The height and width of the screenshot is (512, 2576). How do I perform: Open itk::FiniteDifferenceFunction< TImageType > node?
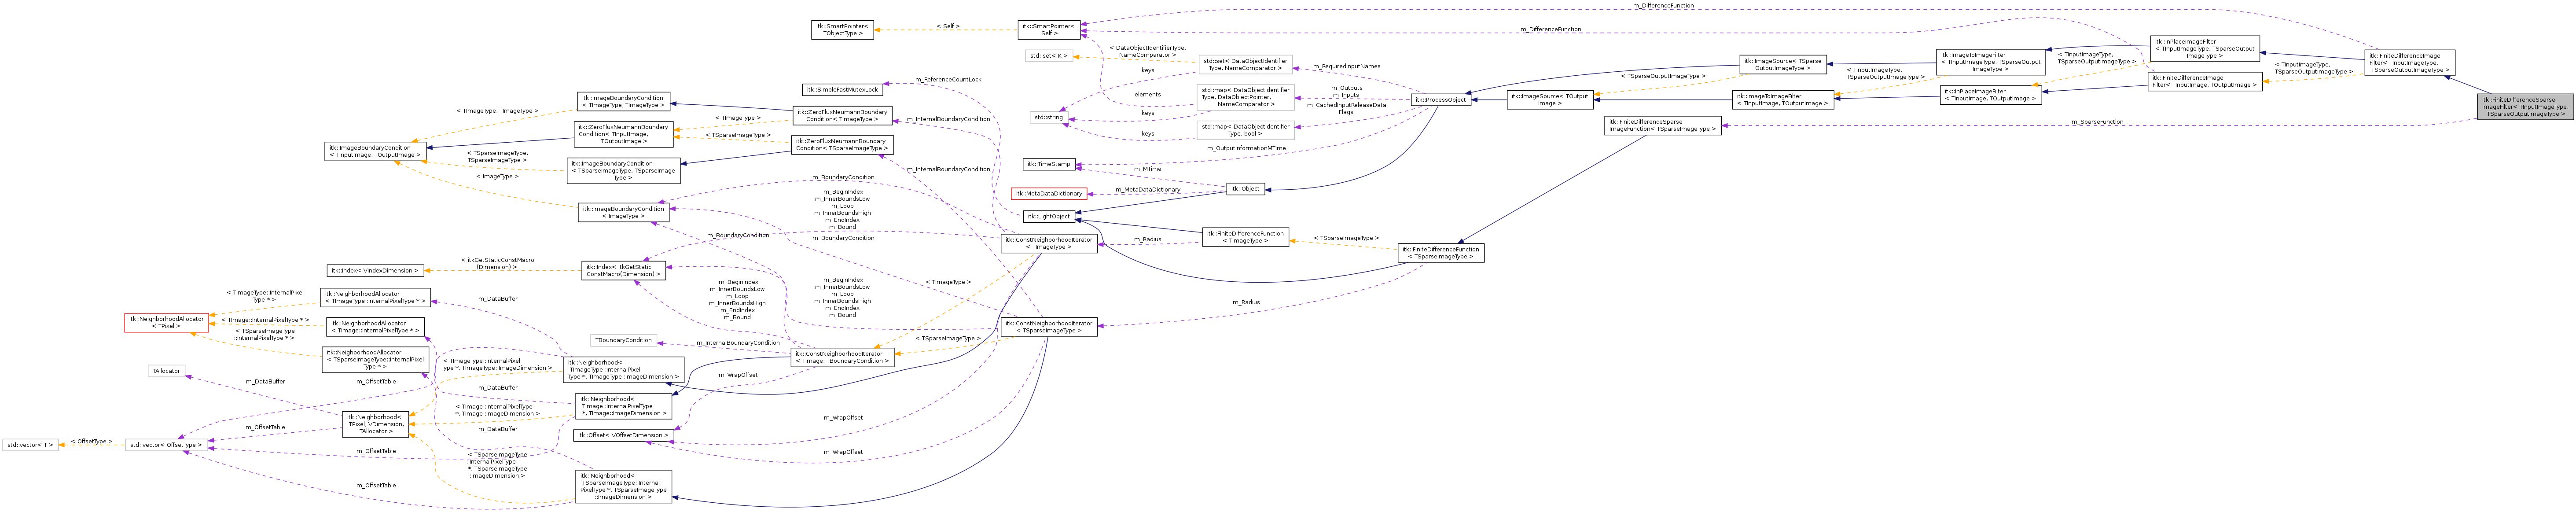1245,237
